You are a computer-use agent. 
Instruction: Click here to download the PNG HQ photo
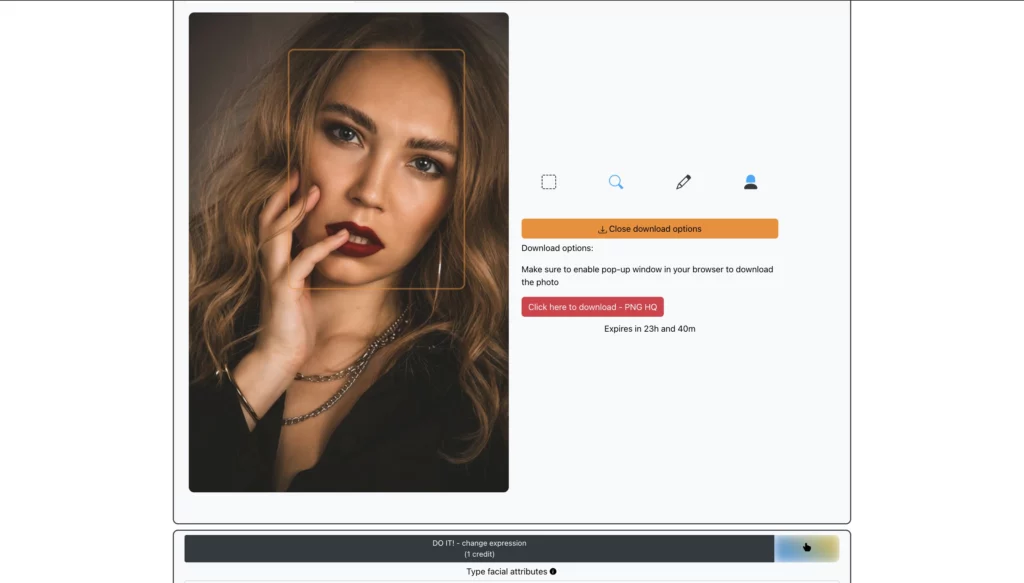pyautogui.click(x=592, y=307)
